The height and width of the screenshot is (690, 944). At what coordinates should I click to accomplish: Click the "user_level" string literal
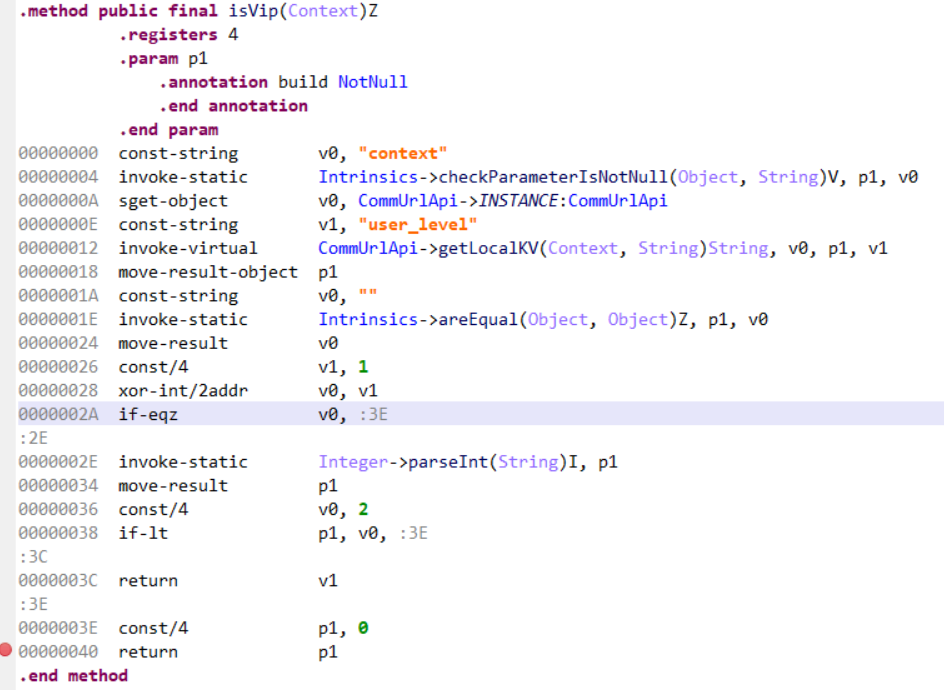[x=418, y=225]
